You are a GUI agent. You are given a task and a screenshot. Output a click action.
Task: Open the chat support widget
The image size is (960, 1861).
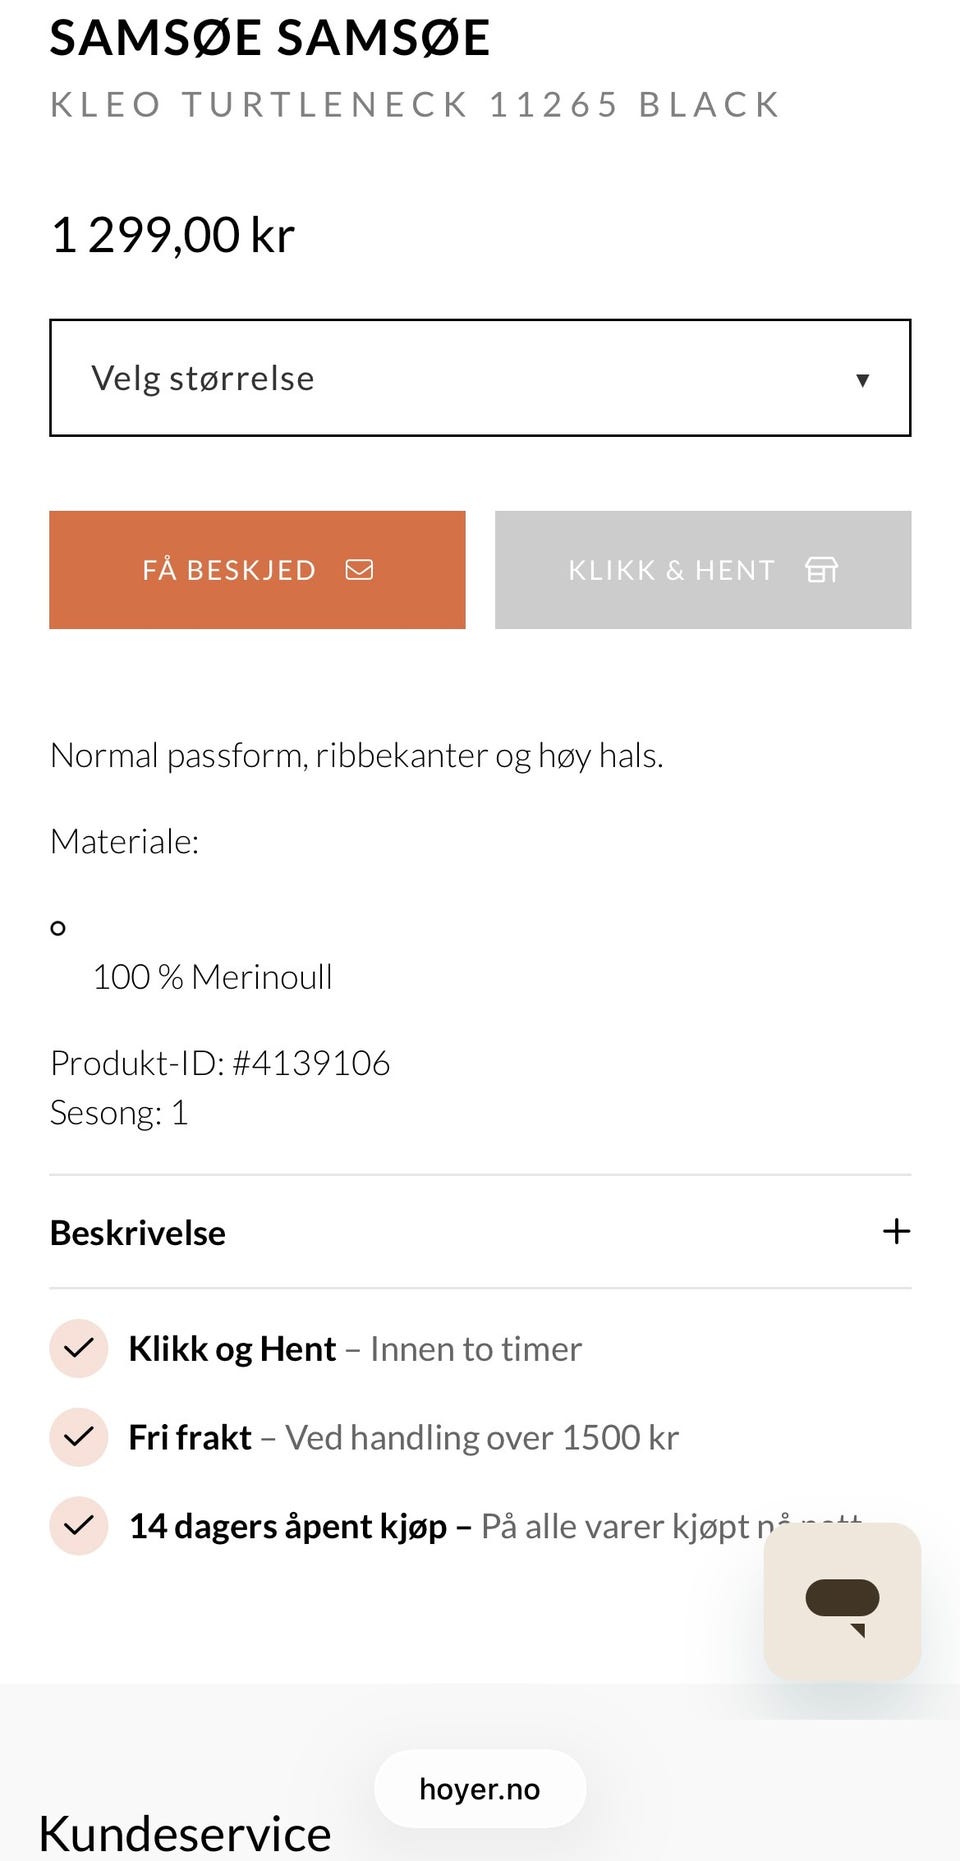(842, 1601)
